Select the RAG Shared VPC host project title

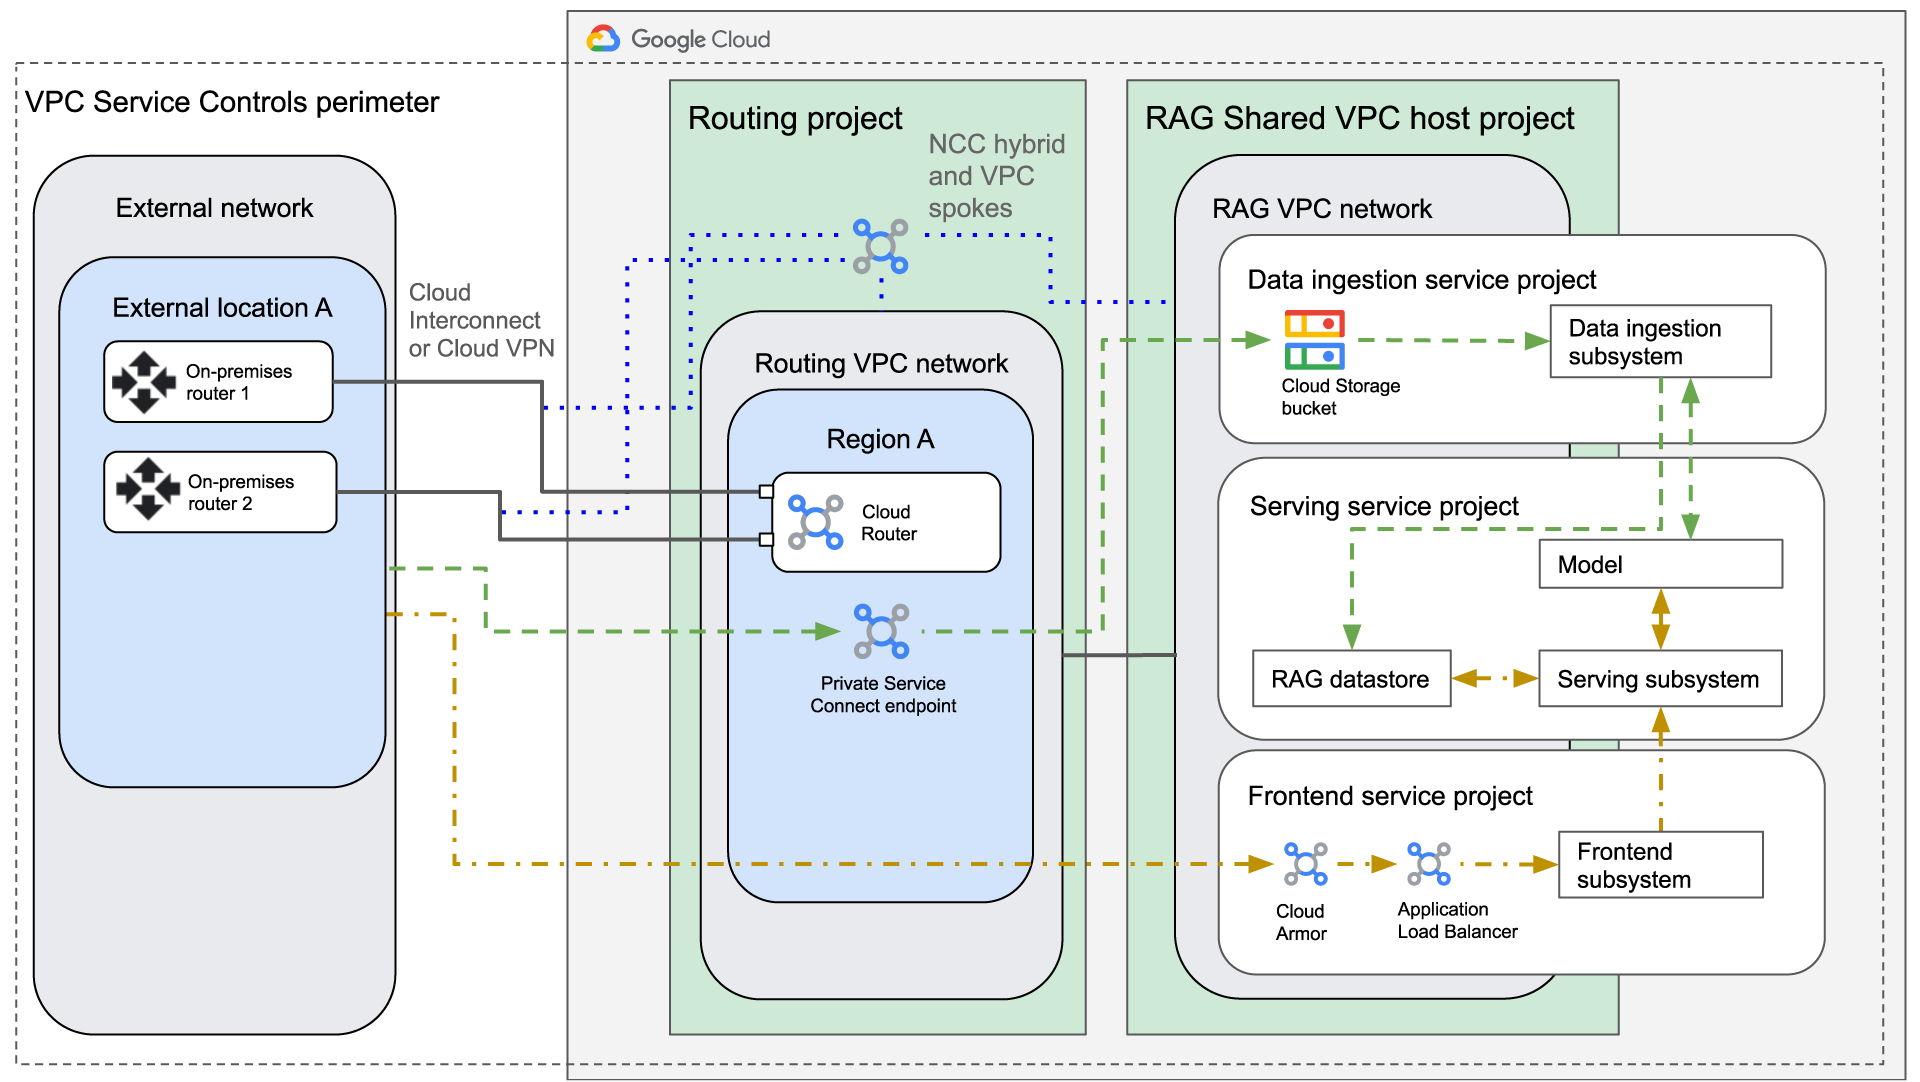coord(1359,118)
